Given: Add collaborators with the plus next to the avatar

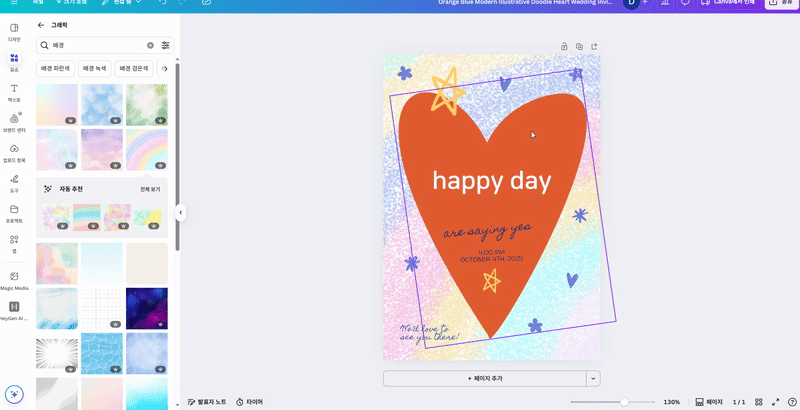Looking at the screenshot, I should [645, 3].
